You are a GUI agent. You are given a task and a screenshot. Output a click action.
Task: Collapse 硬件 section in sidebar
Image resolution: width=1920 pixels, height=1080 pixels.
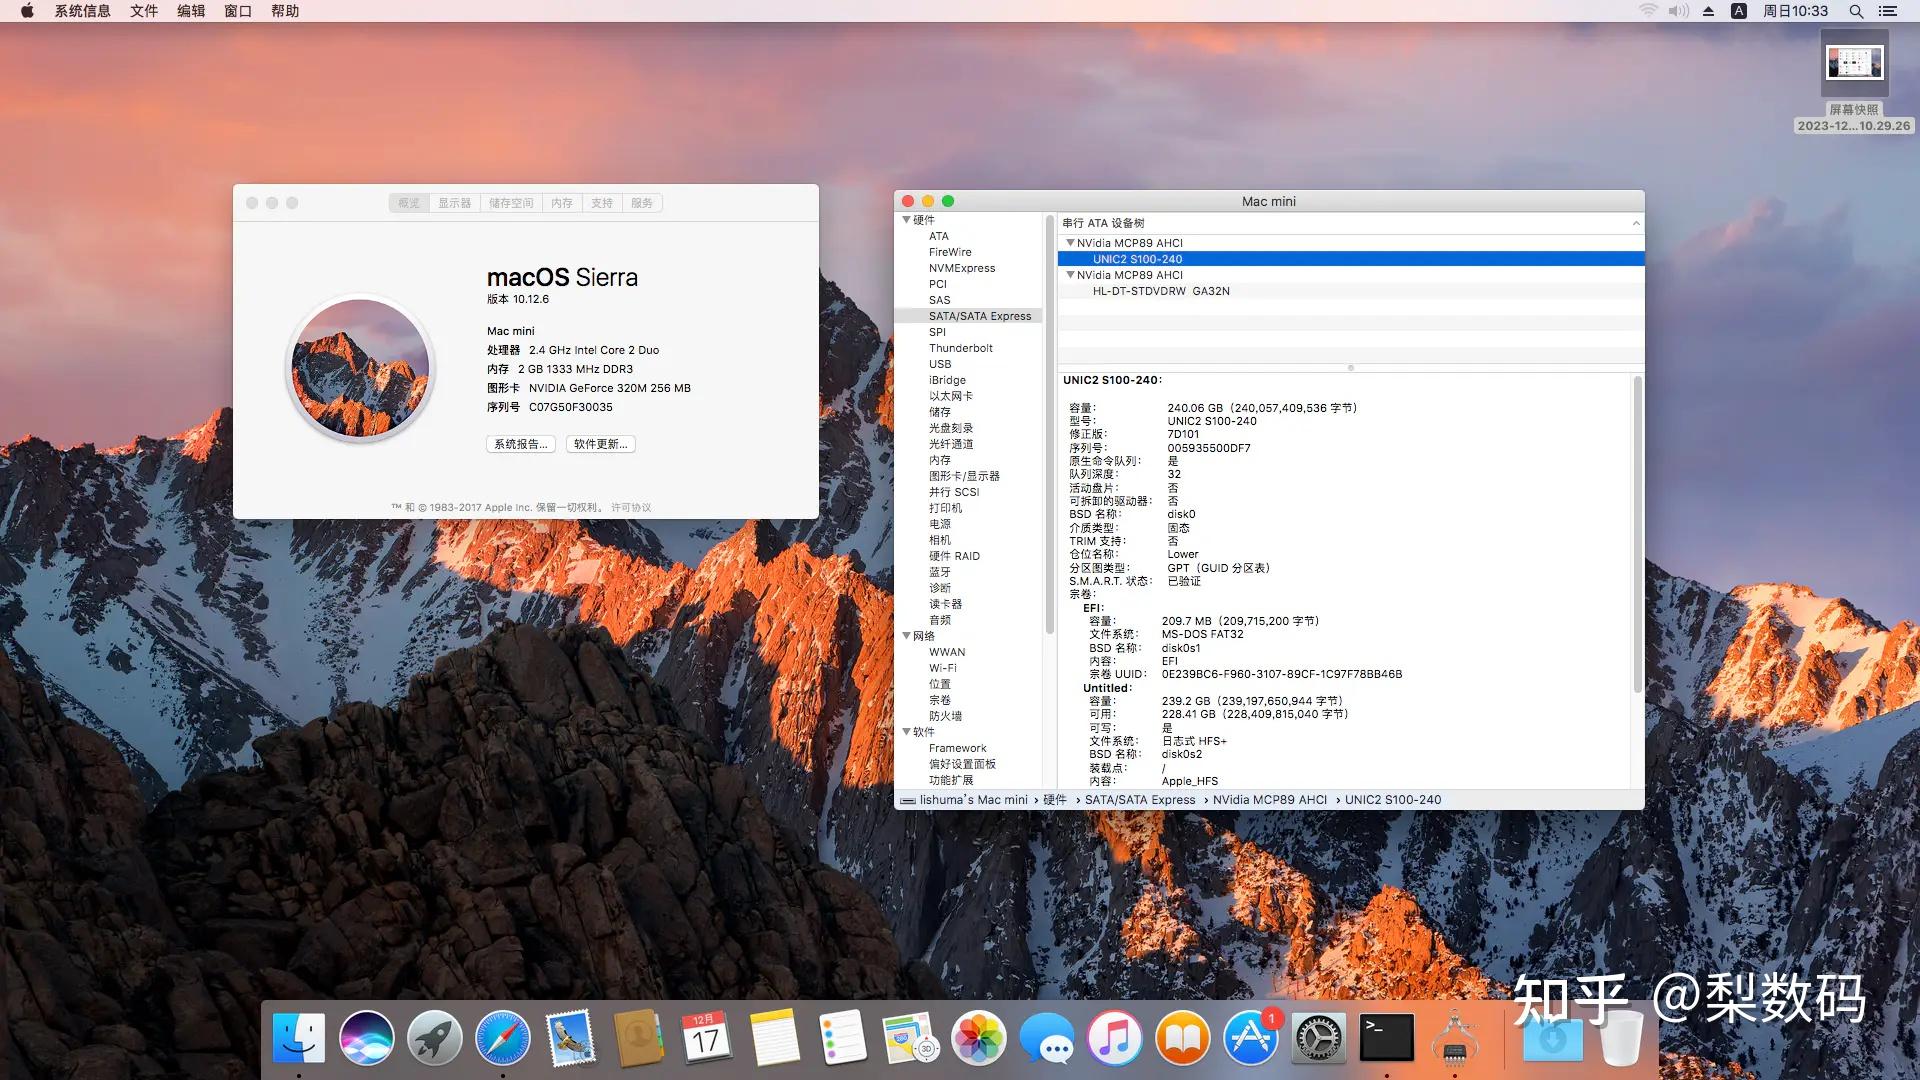tap(907, 220)
